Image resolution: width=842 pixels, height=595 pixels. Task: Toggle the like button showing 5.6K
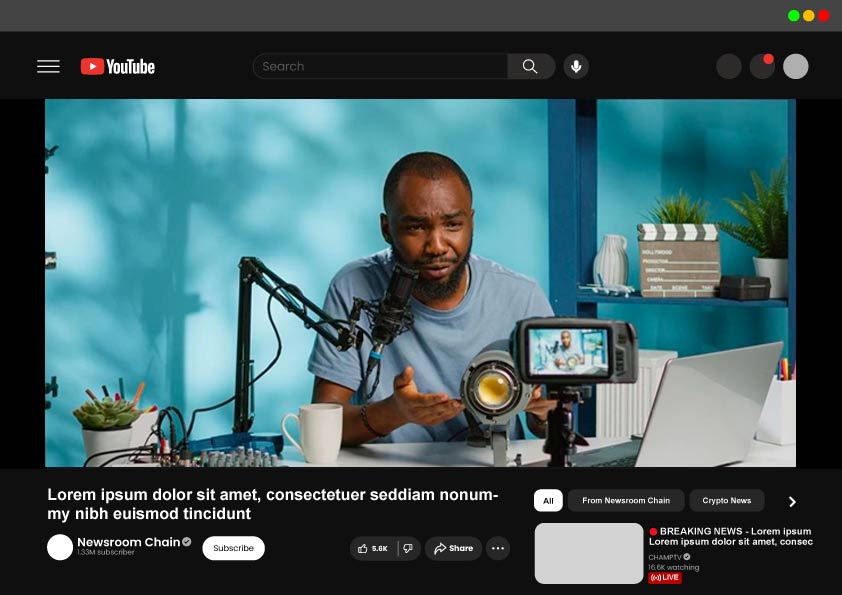[372, 548]
